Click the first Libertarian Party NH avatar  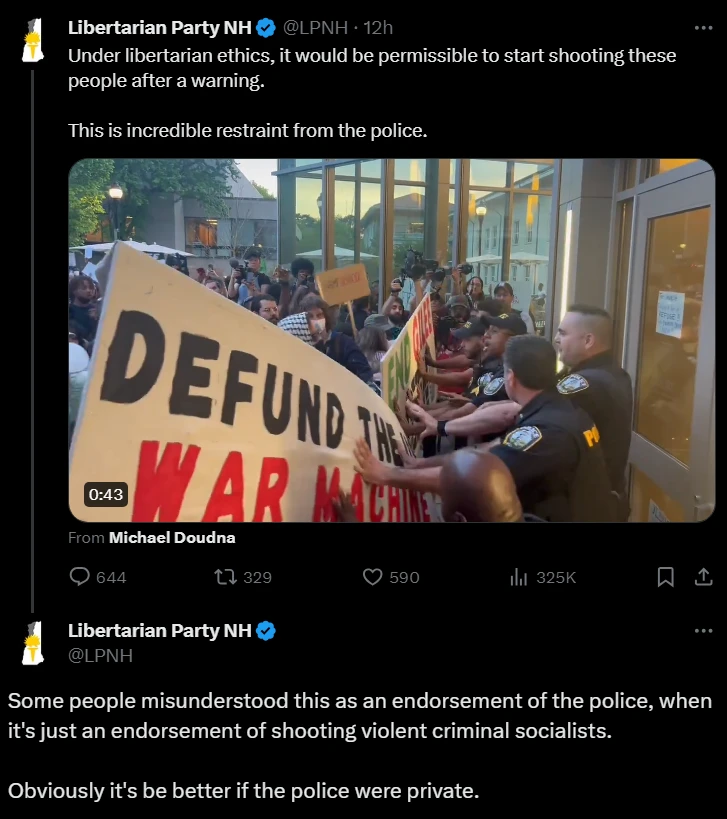click(x=33, y=41)
